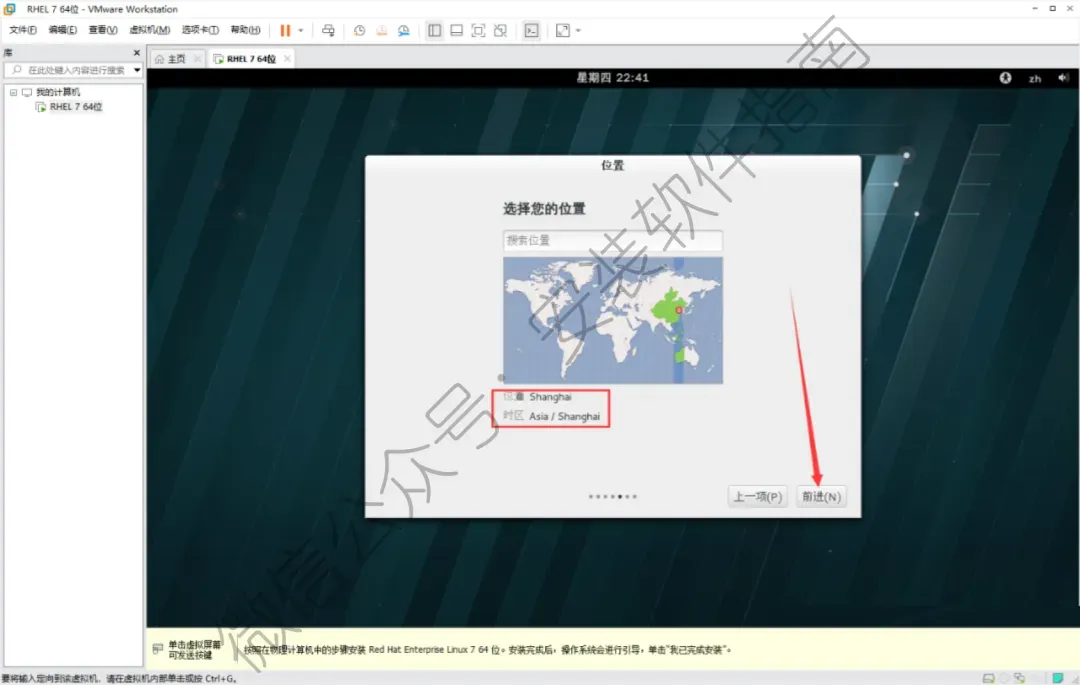Click the hard disk status icon
Viewport: 1080px width, 685px height.
tap(988, 678)
